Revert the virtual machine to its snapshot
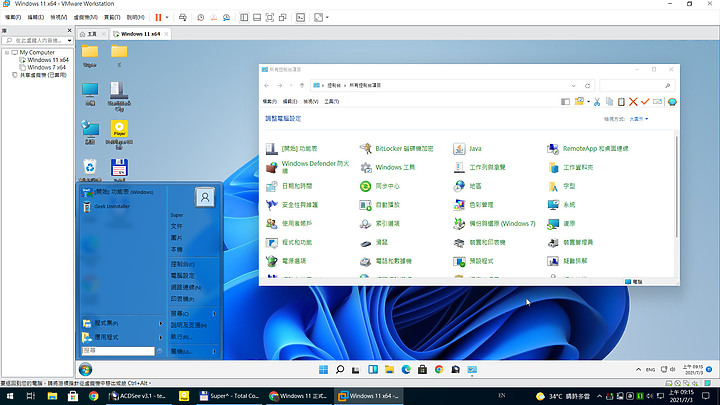The image size is (720, 405). (x=214, y=17)
